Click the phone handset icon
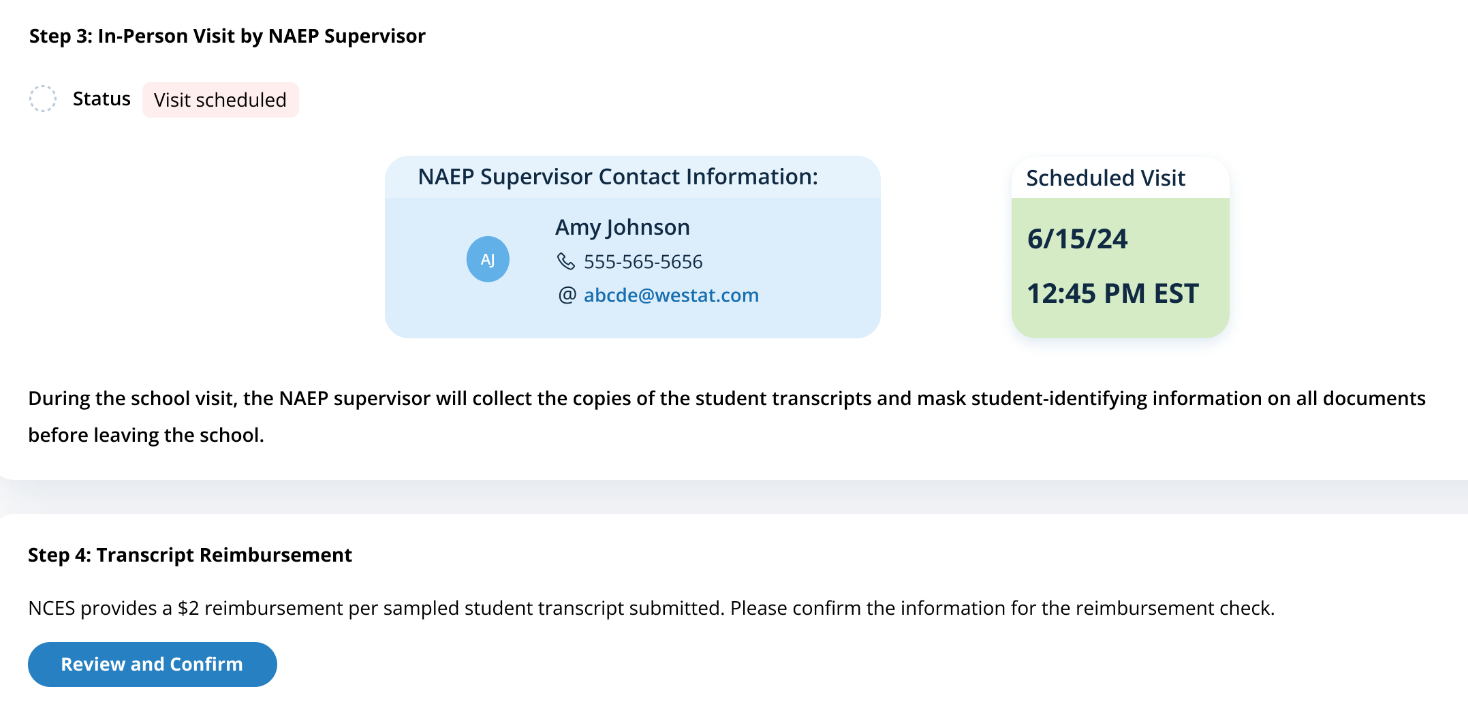The width and height of the screenshot is (1468, 703). click(566, 262)
